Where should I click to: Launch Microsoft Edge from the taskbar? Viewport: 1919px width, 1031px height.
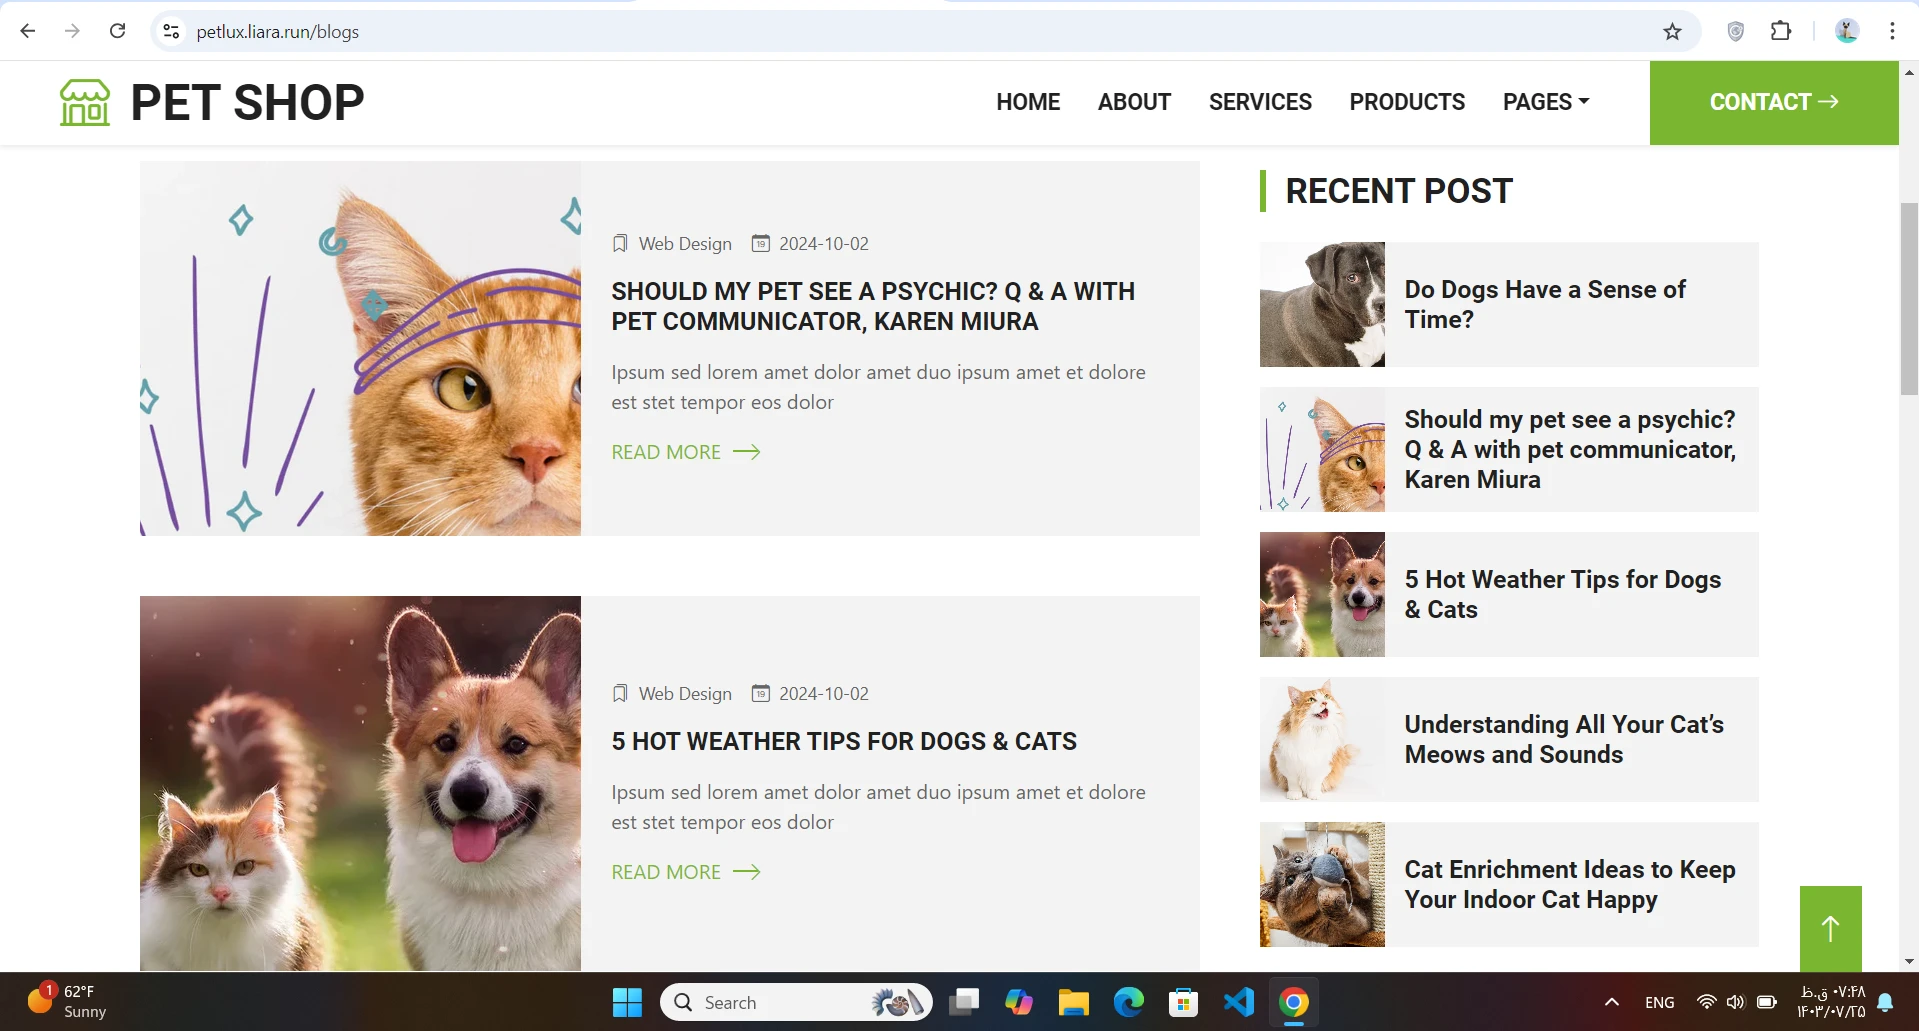1128,1002
